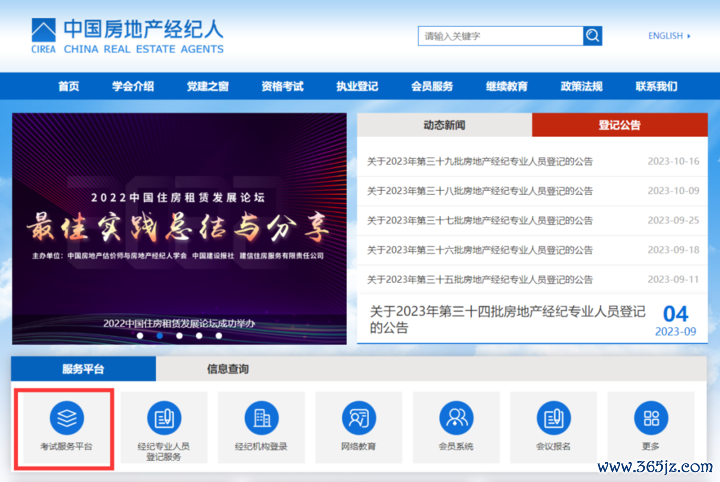Click the date 2023-09-18
This screenshot has height=482, width=720.
click(x=673, y=250)
